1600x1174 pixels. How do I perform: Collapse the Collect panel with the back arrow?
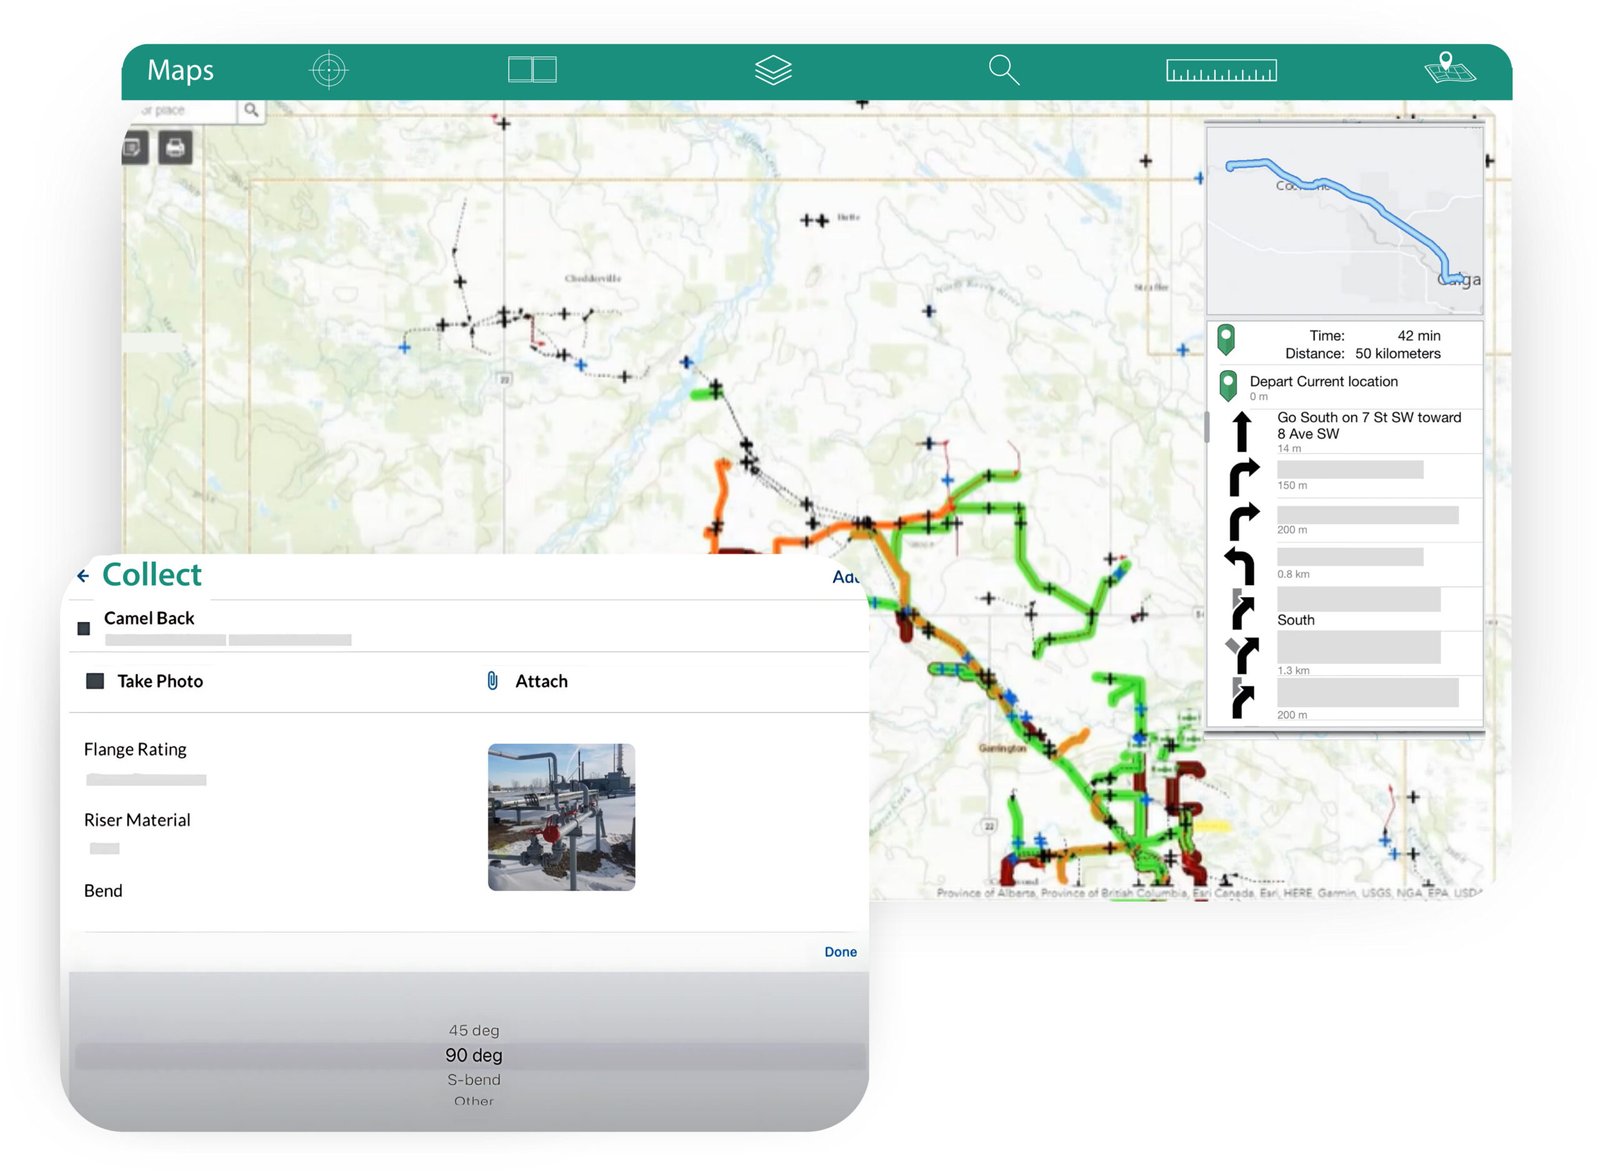pos(82,574)
